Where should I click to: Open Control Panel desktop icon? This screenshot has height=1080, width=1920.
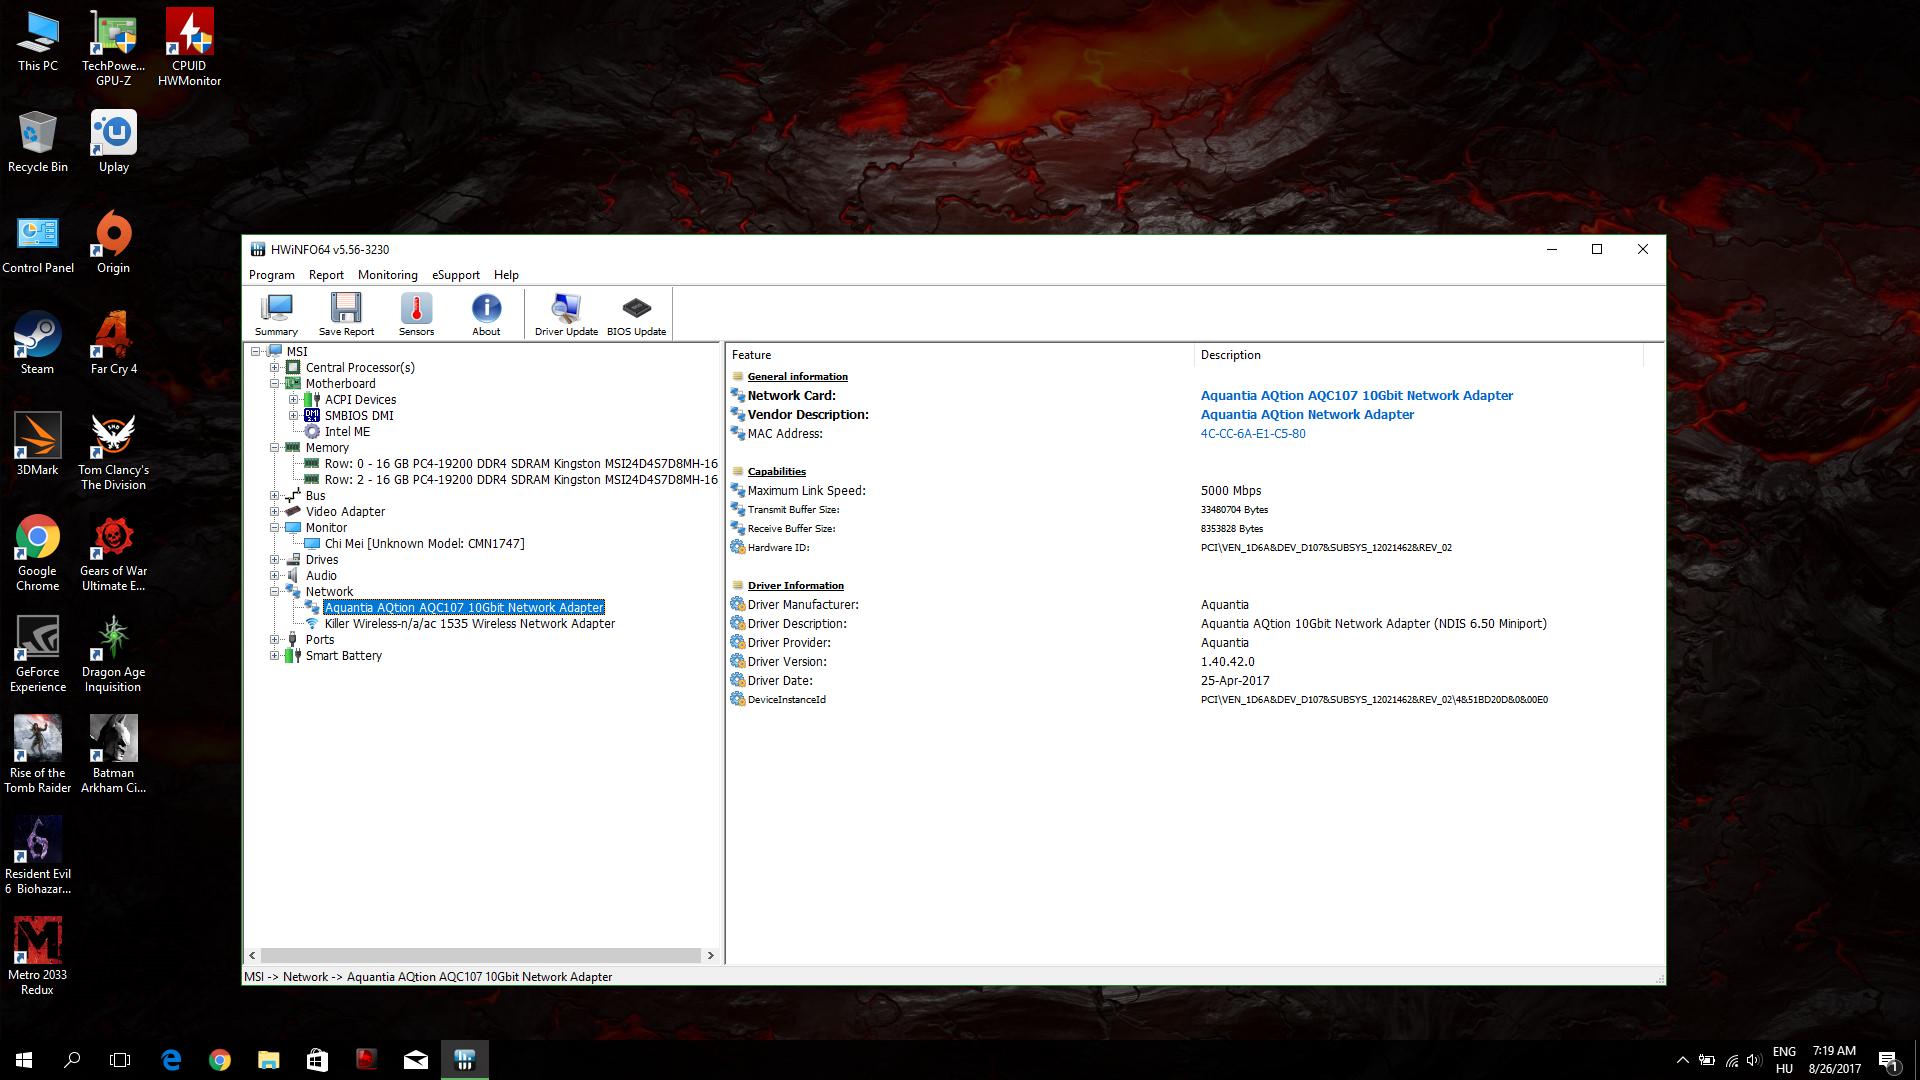click(38, 243)
